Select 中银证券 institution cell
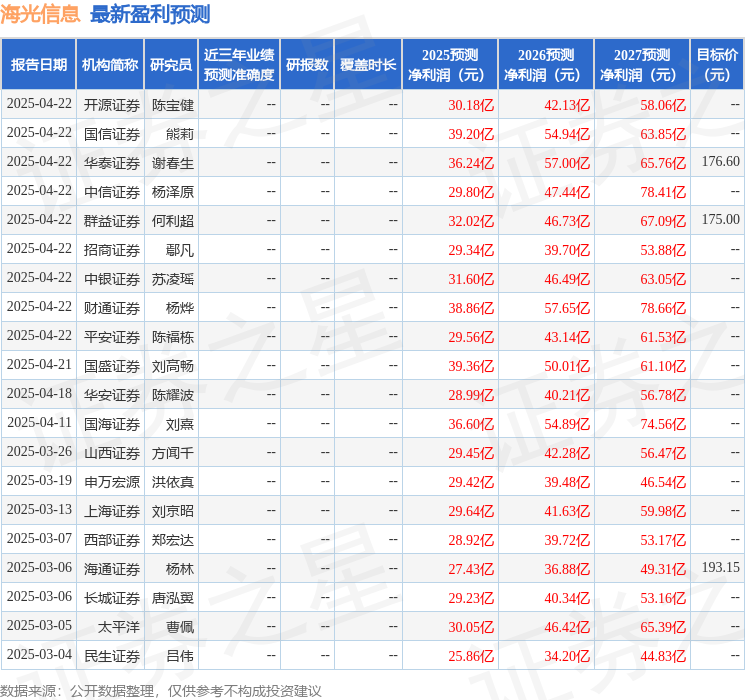Viewport: 745px width, 700px height. (112, 279)
